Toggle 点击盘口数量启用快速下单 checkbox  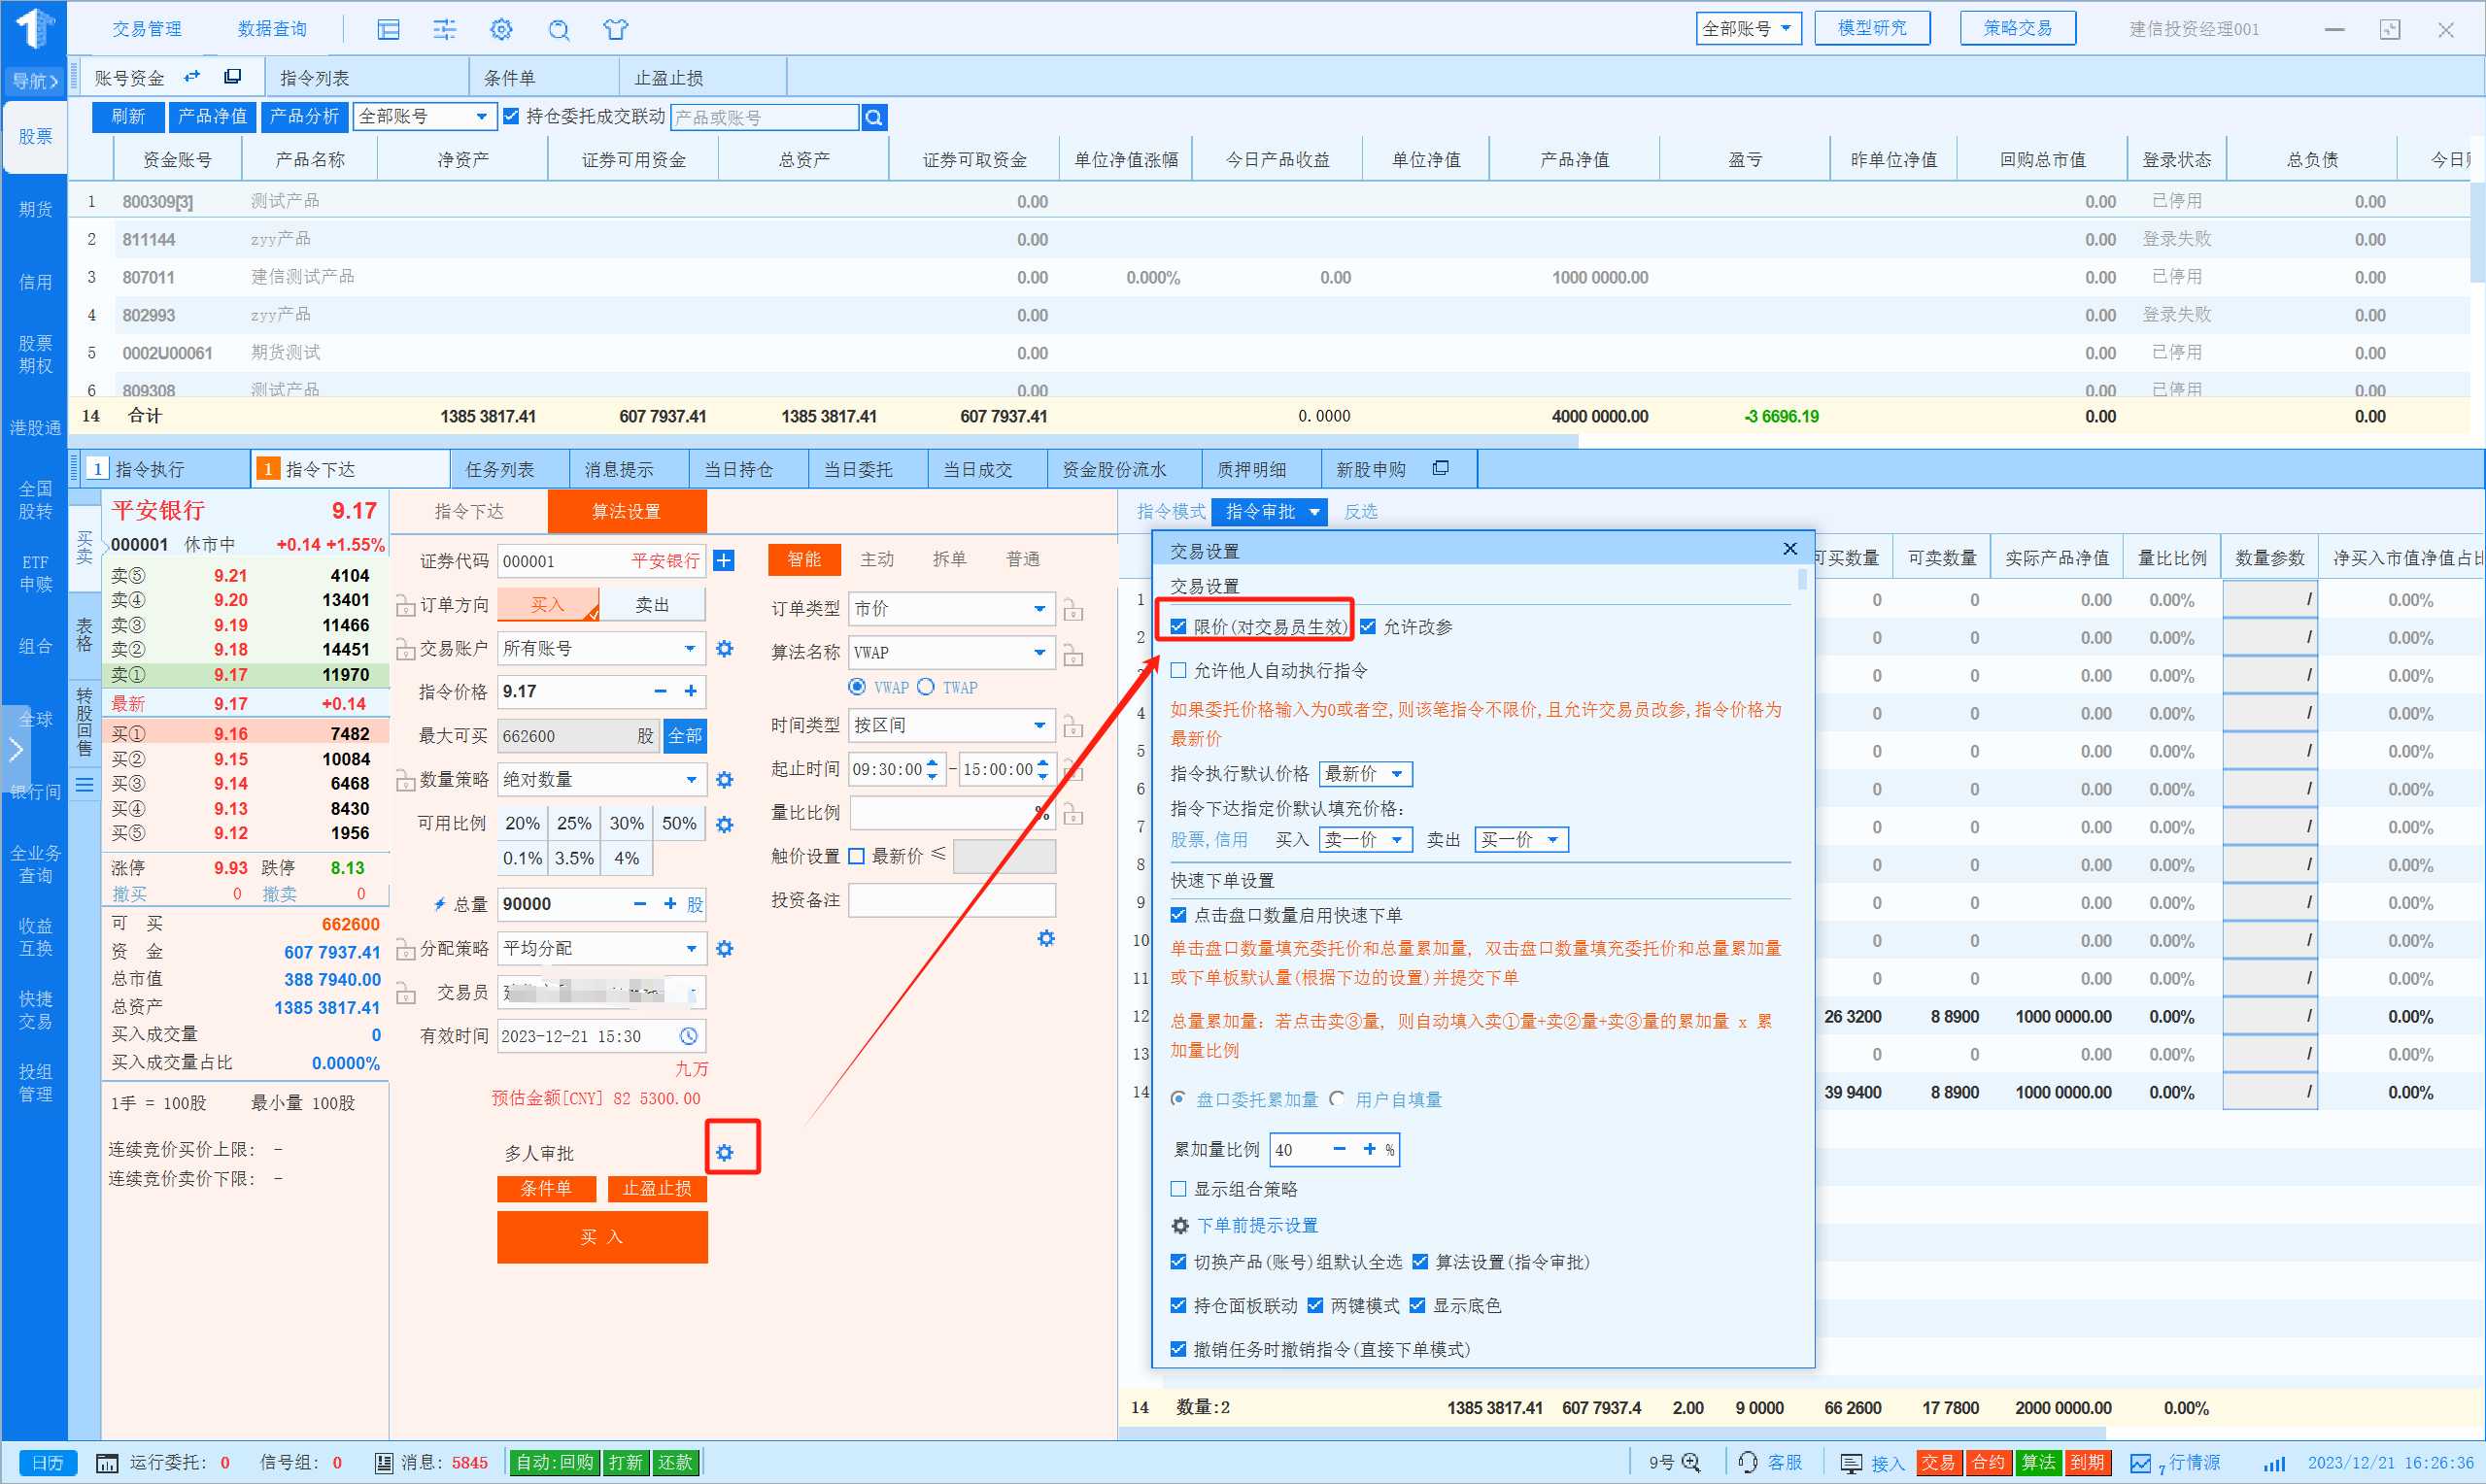point(1178,915)
